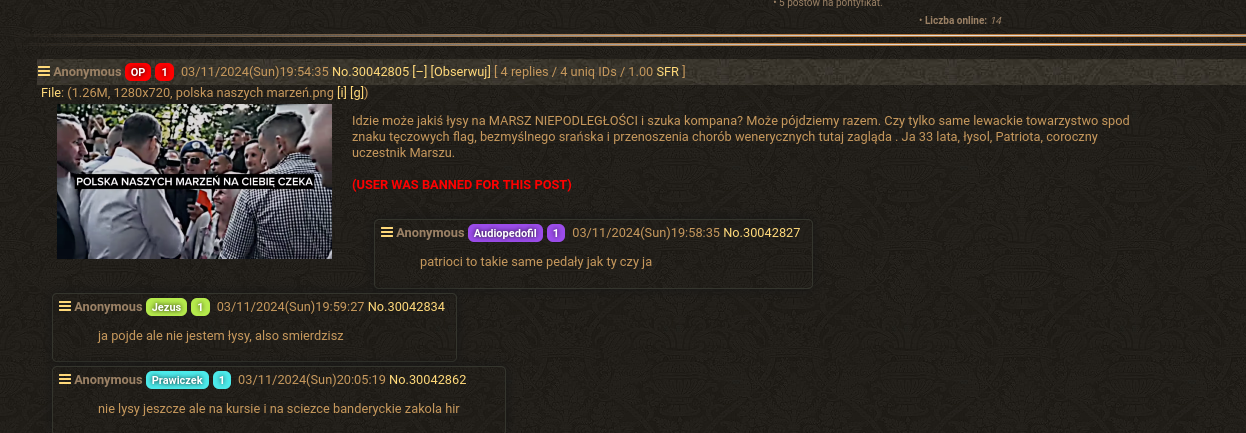The image size is (1246, 433).
Task: Open menu icon for post No.30042827
Action: pyautogui.click(x=387, y=232)
